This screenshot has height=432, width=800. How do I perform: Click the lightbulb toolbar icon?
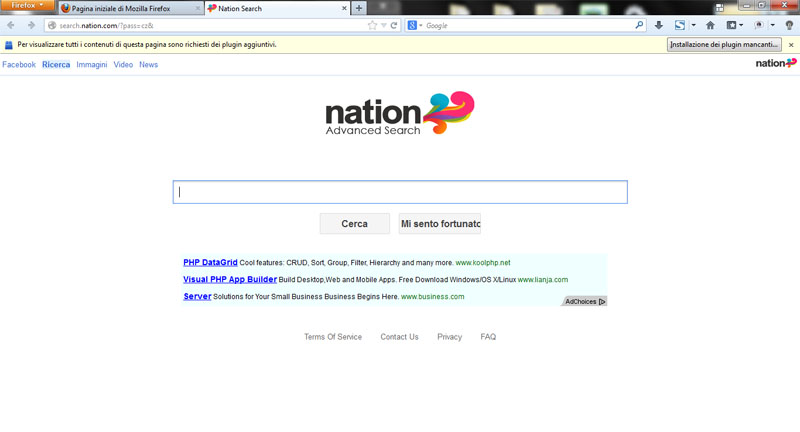(x=789, y=25)
